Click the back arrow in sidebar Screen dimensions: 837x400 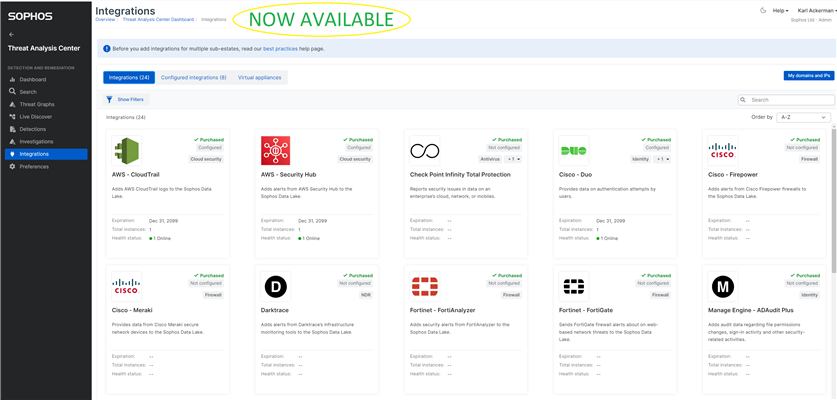(x=11, y=35)
